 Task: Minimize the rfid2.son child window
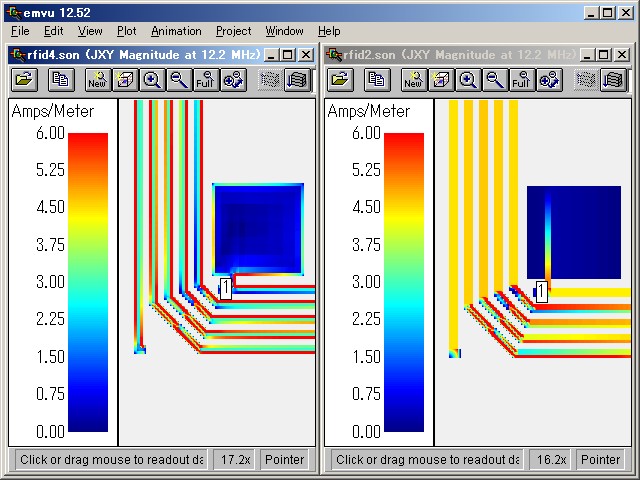click(x=587, y=55)
